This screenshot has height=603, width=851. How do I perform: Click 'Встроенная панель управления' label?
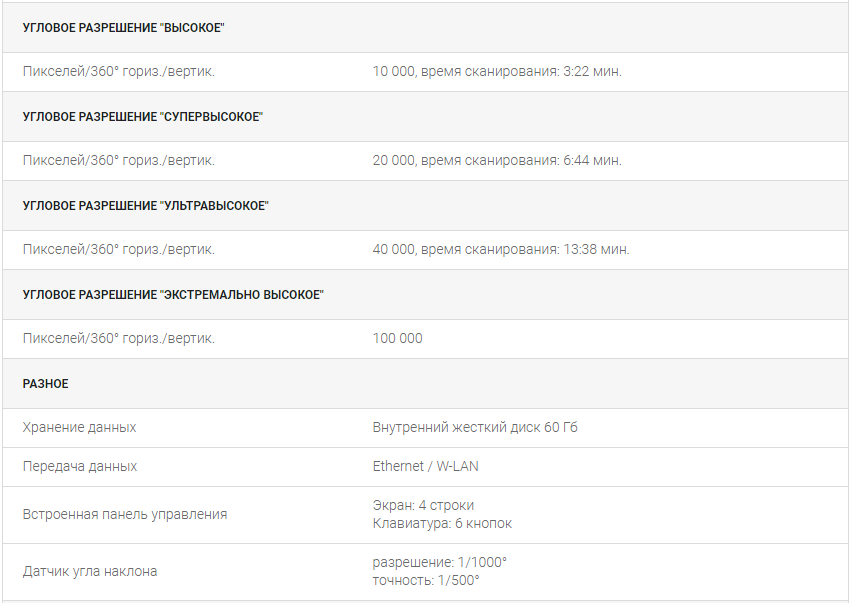pyautogui.click(x=125, y=514)
